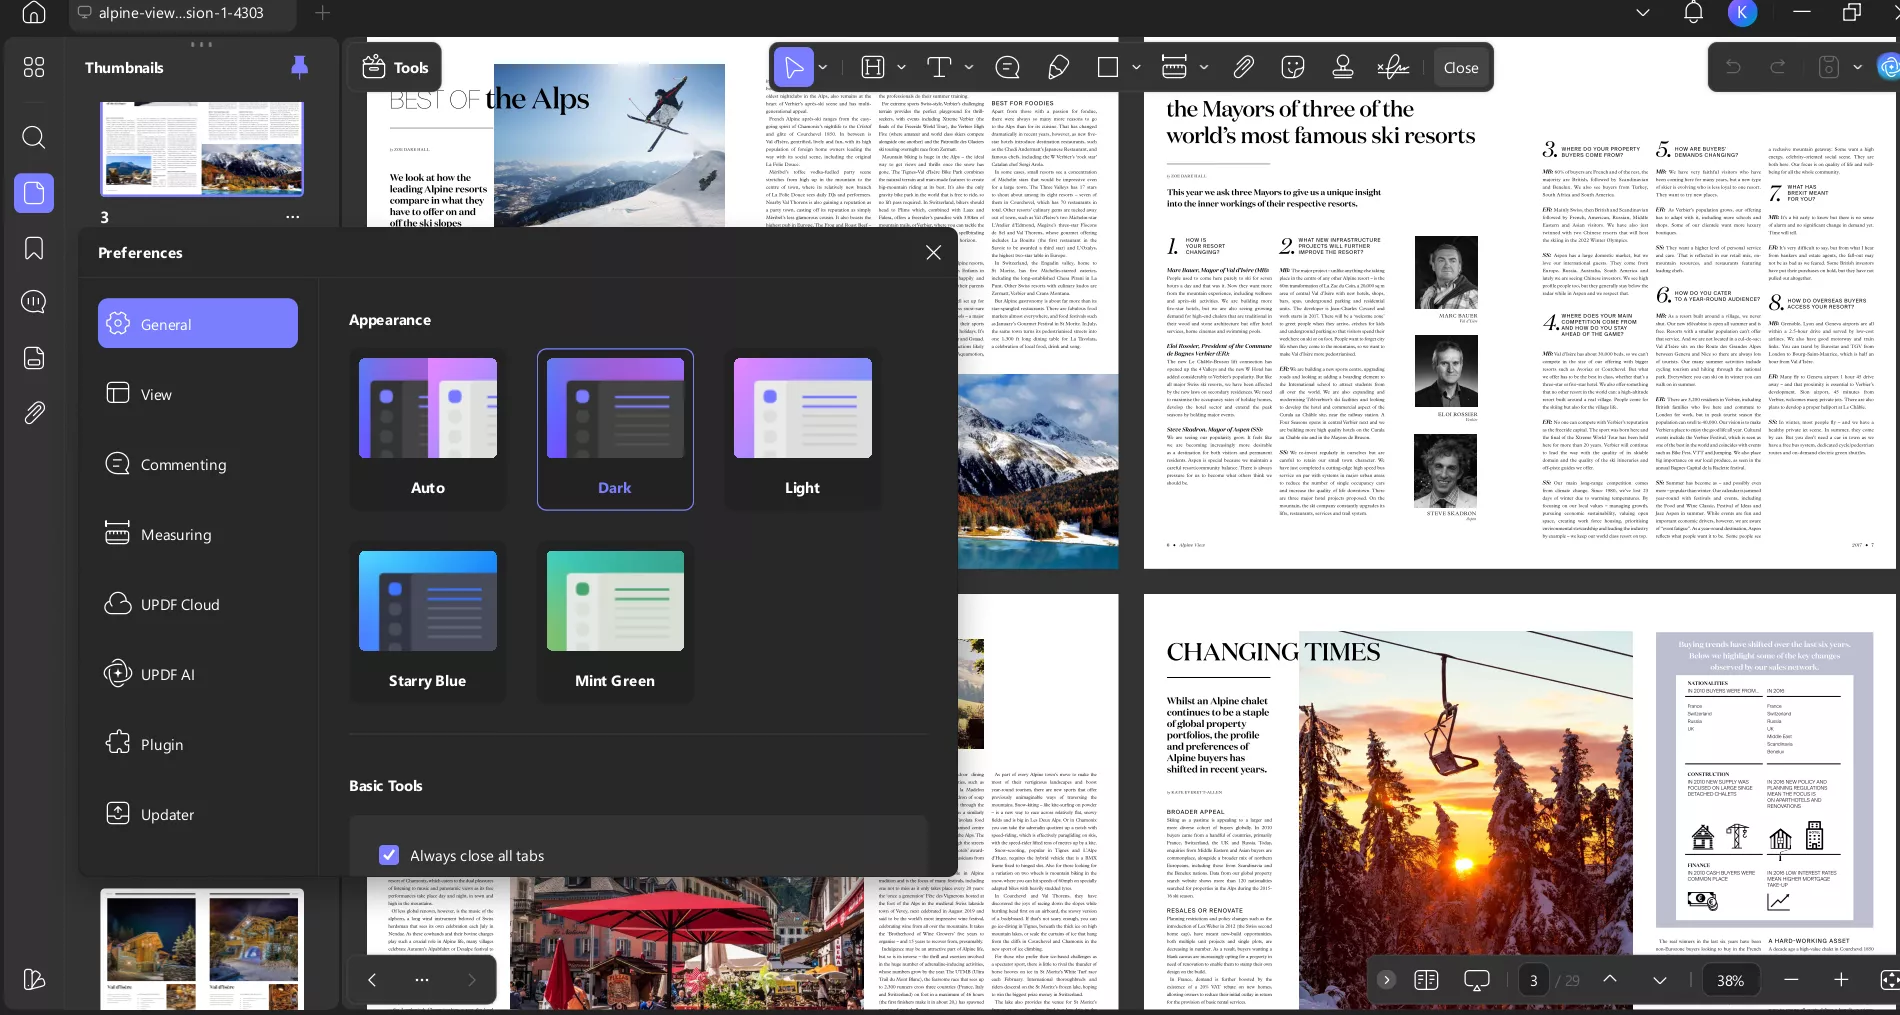
Task: Uncheck Always close all tabs
Action: pyautogui.click(x=389, y=855)
